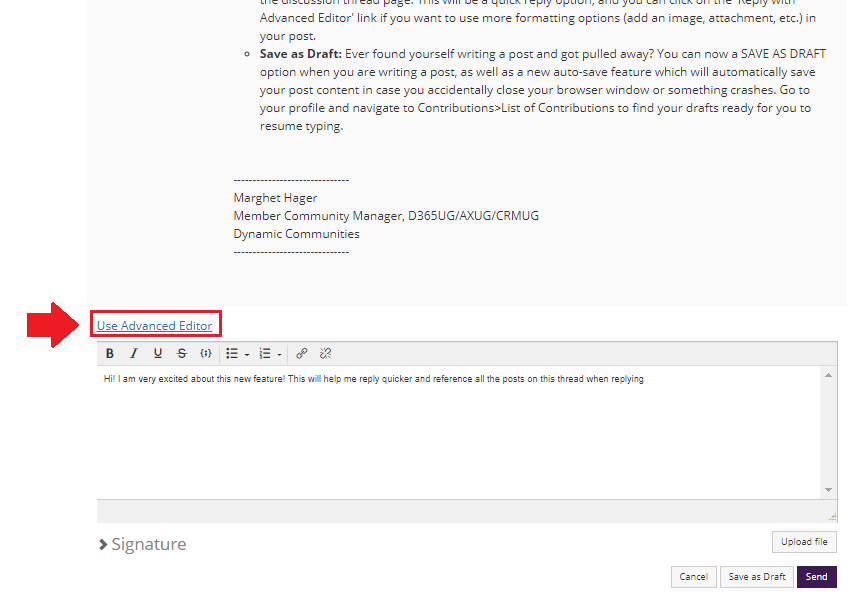Apply italic formatting to the reply

134,354
